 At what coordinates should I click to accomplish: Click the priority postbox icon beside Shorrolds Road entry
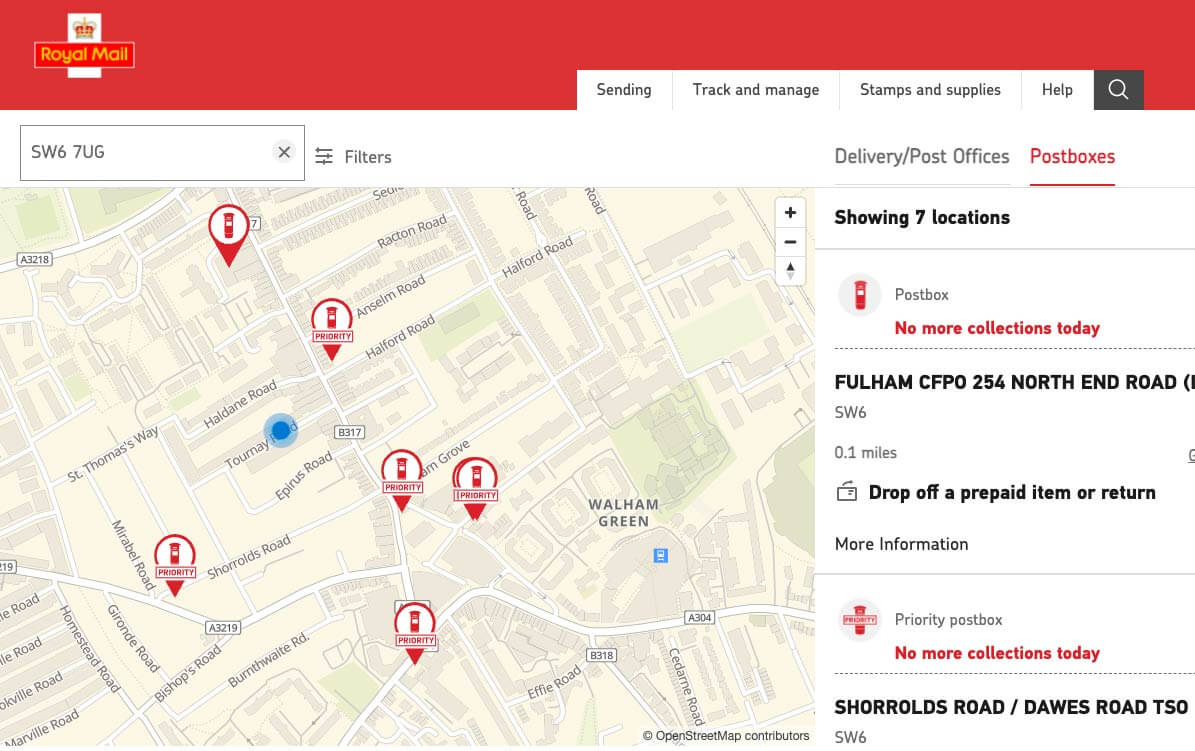click(860, 620)
